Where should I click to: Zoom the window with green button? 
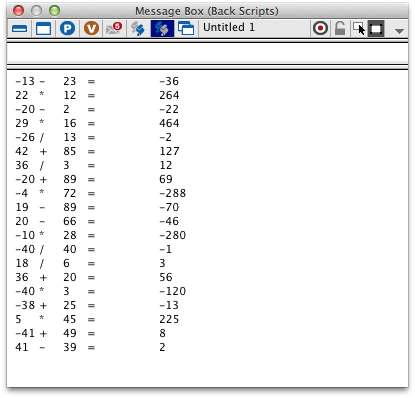point(54,11)
